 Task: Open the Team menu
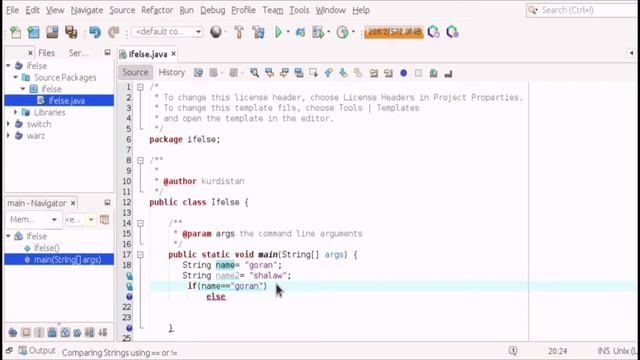273,10
